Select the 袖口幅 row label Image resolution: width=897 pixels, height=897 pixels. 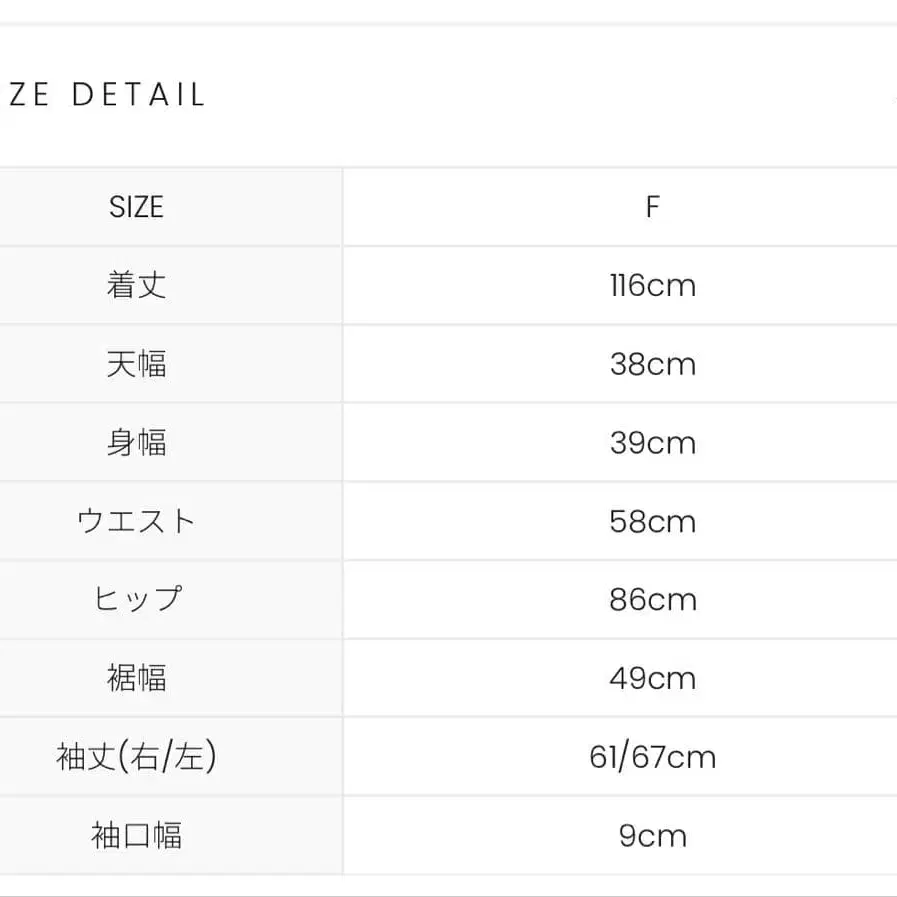(x=136, y=835)
